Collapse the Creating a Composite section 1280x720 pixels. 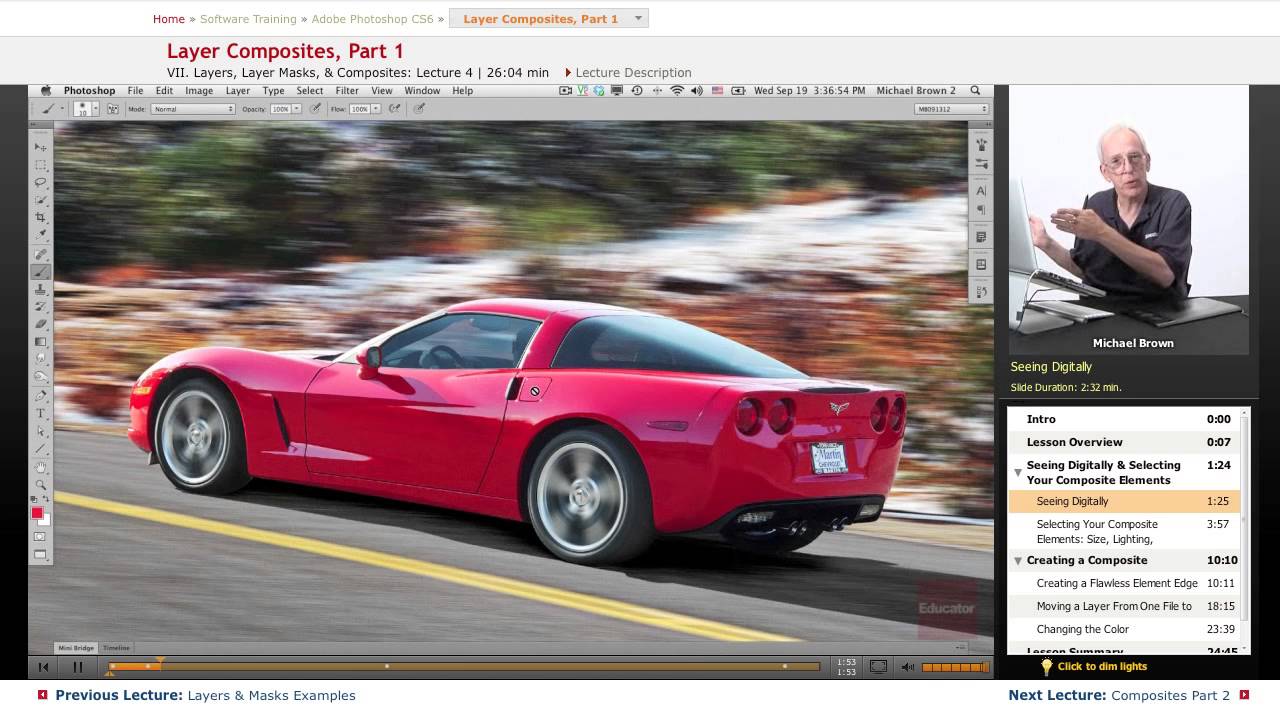pyautogui.click(x=1018, y=561)
